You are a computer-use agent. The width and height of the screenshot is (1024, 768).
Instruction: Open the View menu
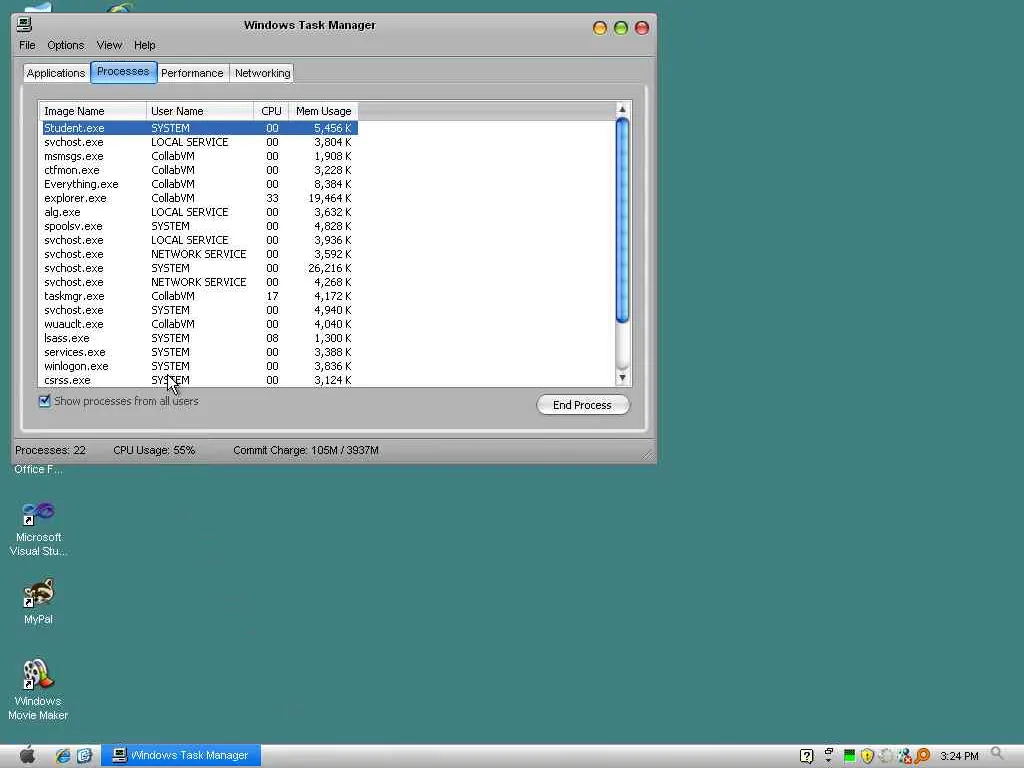(x=109, y=45)
